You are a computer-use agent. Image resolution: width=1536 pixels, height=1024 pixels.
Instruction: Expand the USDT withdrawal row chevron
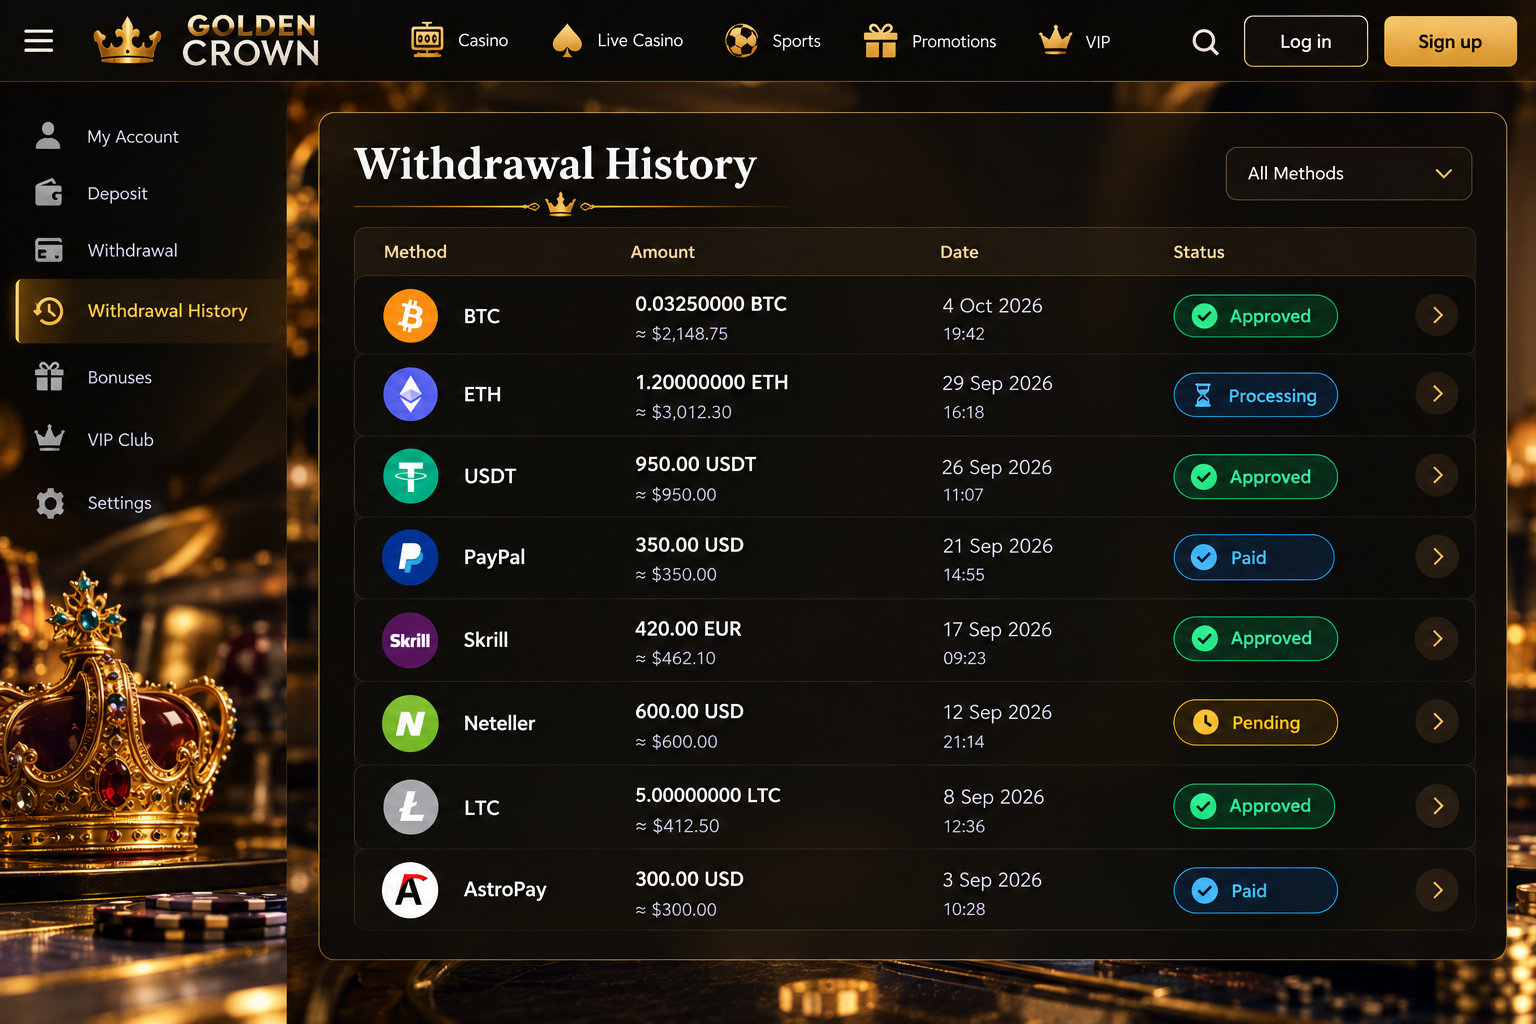click(x=1437, y=476)
